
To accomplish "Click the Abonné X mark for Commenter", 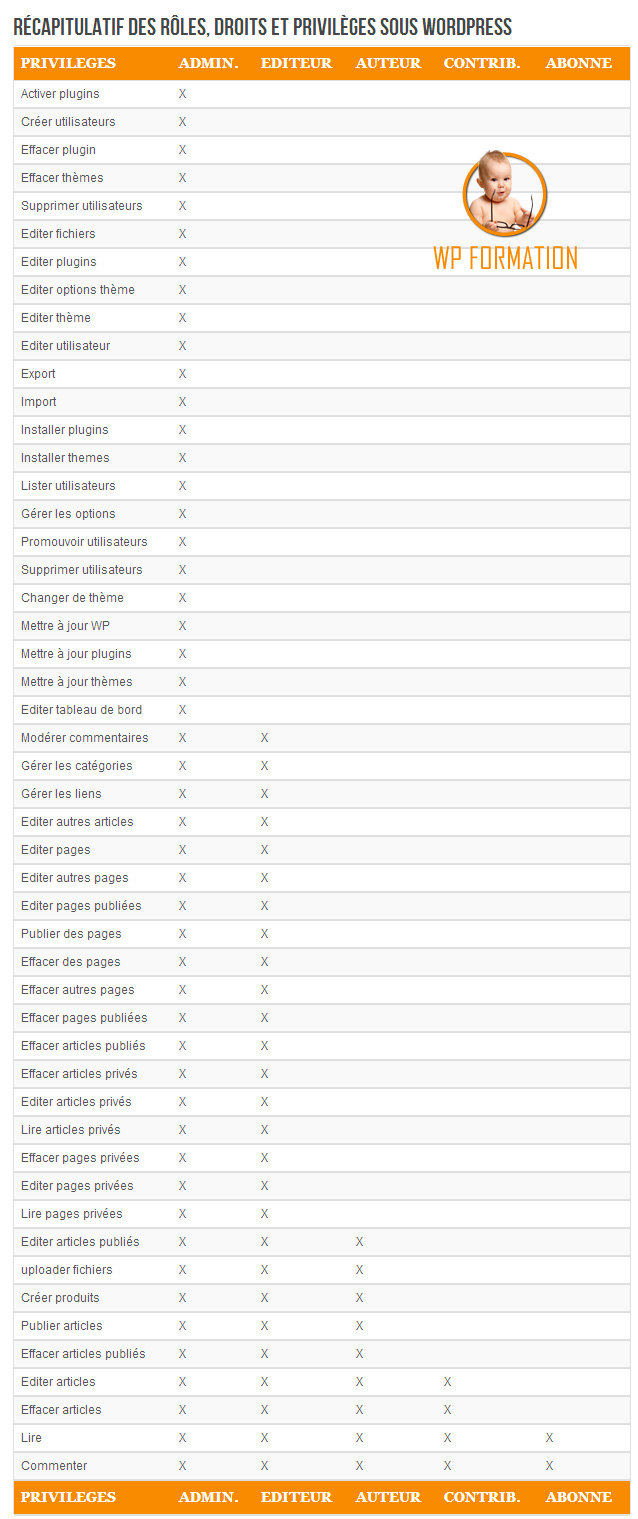I will tap(549, 1466).
